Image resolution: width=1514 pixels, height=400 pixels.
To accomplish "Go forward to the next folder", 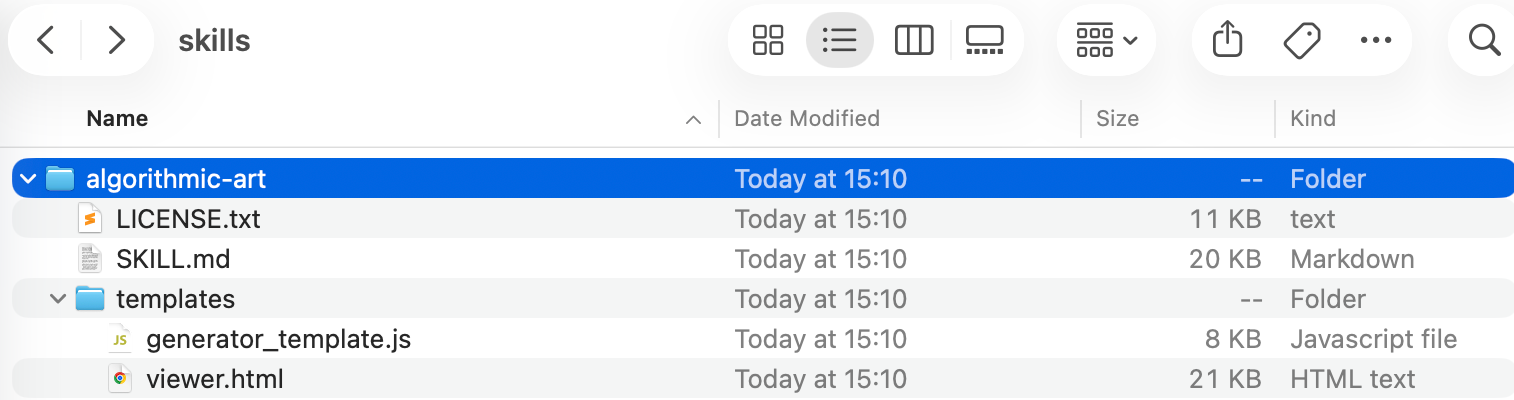I will click(117, 40).
